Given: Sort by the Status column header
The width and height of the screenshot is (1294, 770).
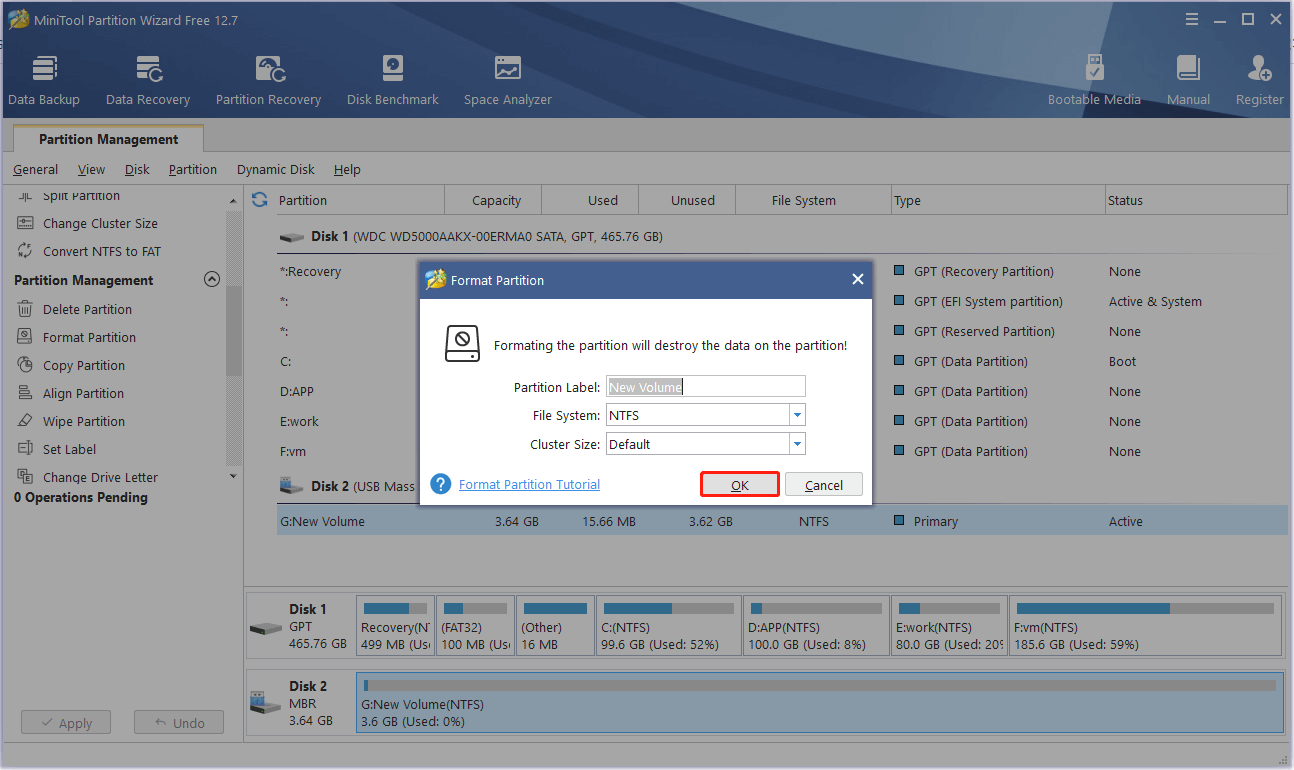Looking at the screenshot, I should tap(1196, 200).
